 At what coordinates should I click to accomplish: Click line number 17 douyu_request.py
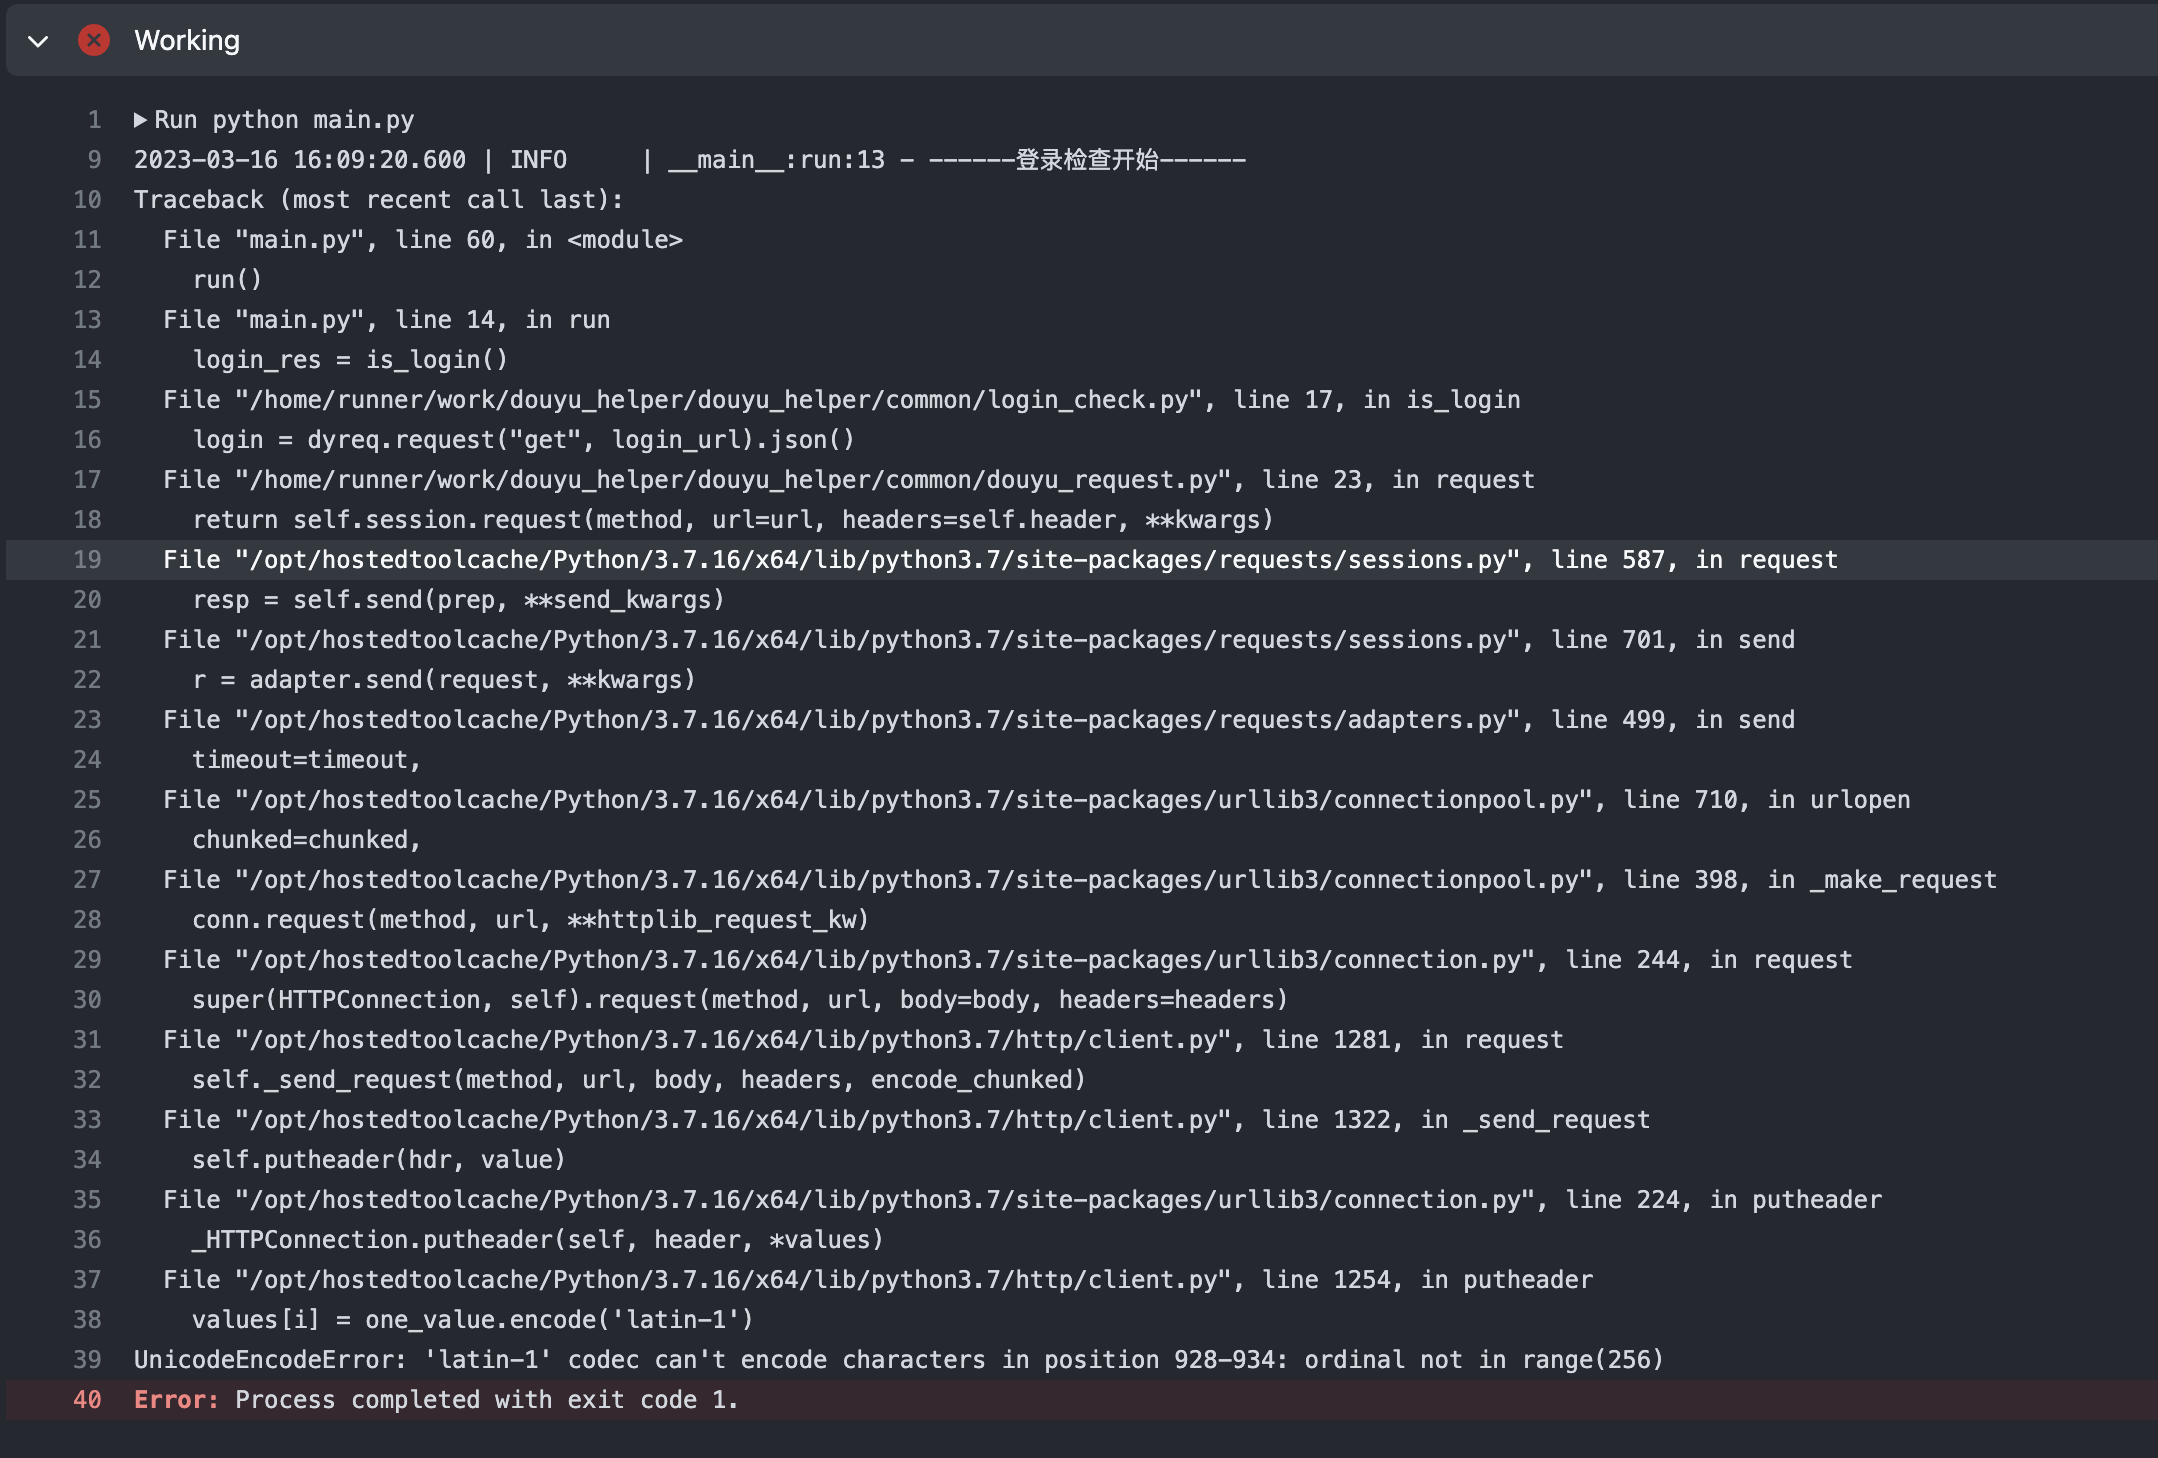point(88,480)
